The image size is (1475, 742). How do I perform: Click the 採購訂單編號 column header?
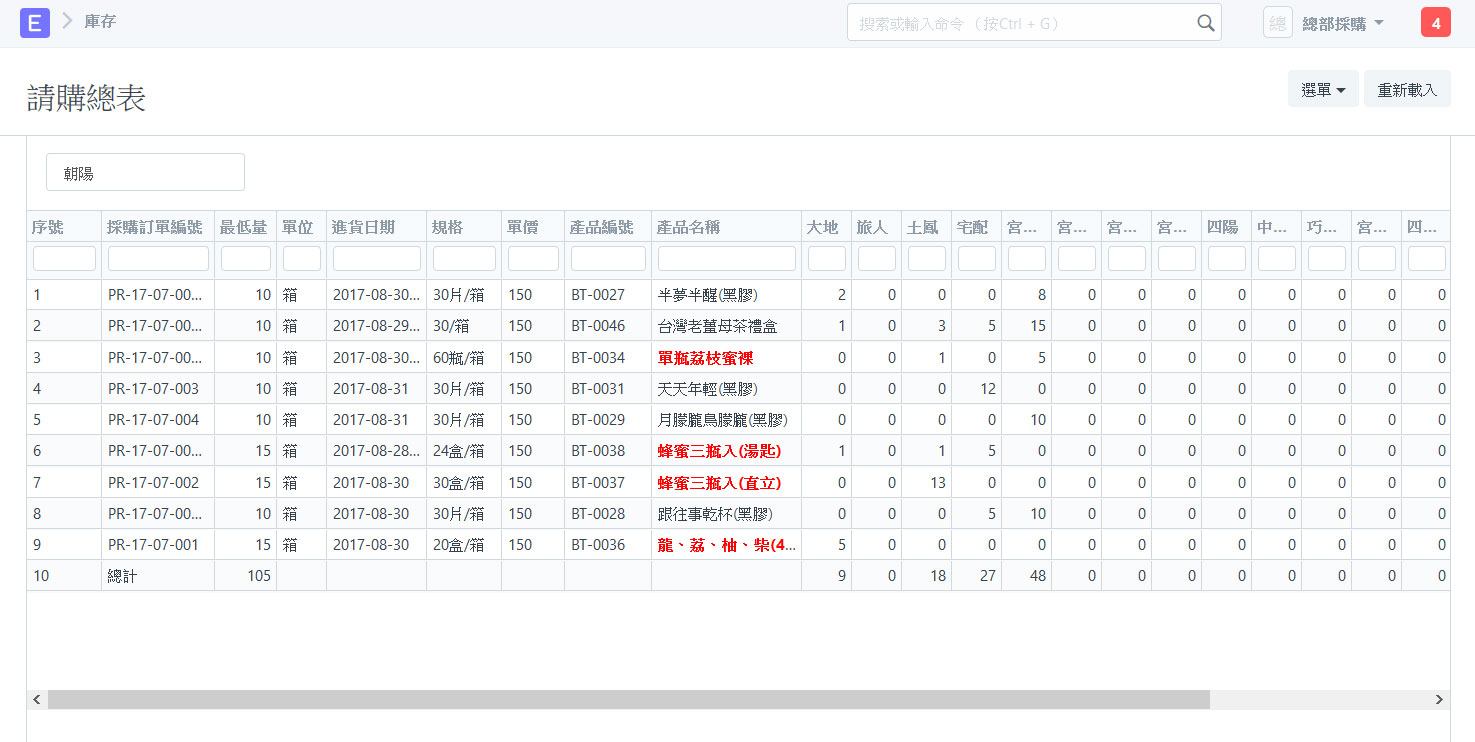coord(154,227)
